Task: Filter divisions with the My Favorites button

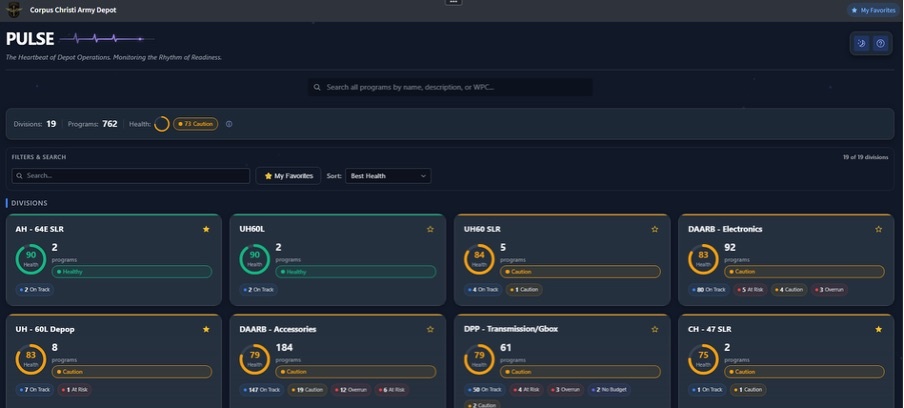Action: [x=288, y=176]
